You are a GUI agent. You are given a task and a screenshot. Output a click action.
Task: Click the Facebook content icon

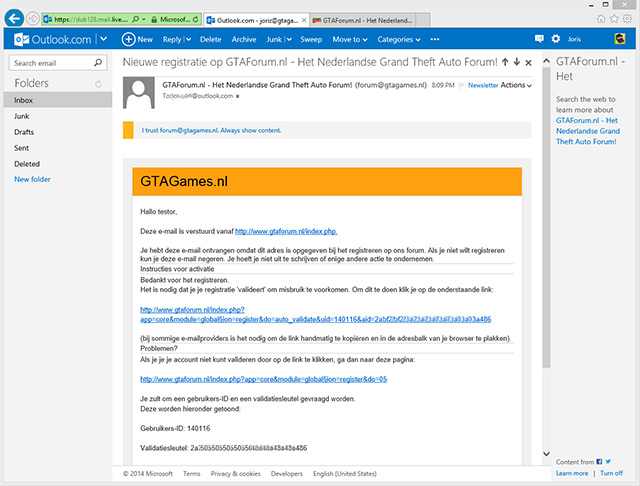599,462
